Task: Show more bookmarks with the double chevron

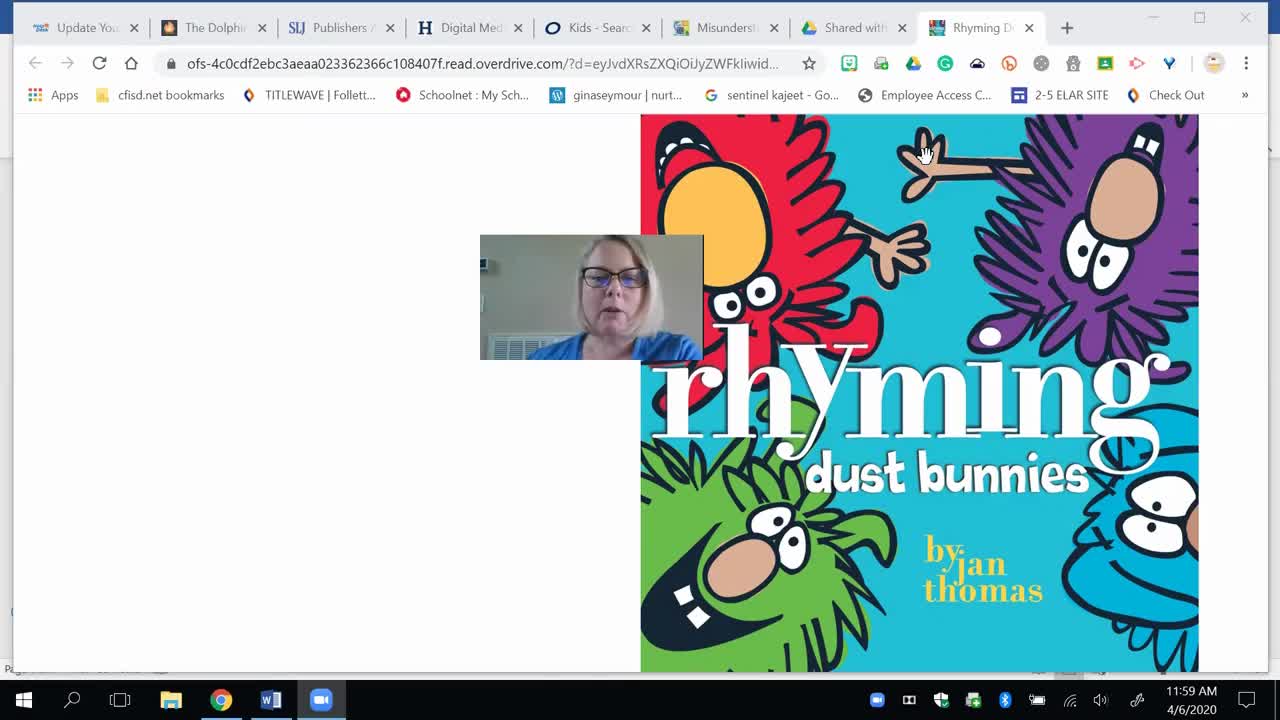Action: pyautogui.click(x=1245, y=95)
